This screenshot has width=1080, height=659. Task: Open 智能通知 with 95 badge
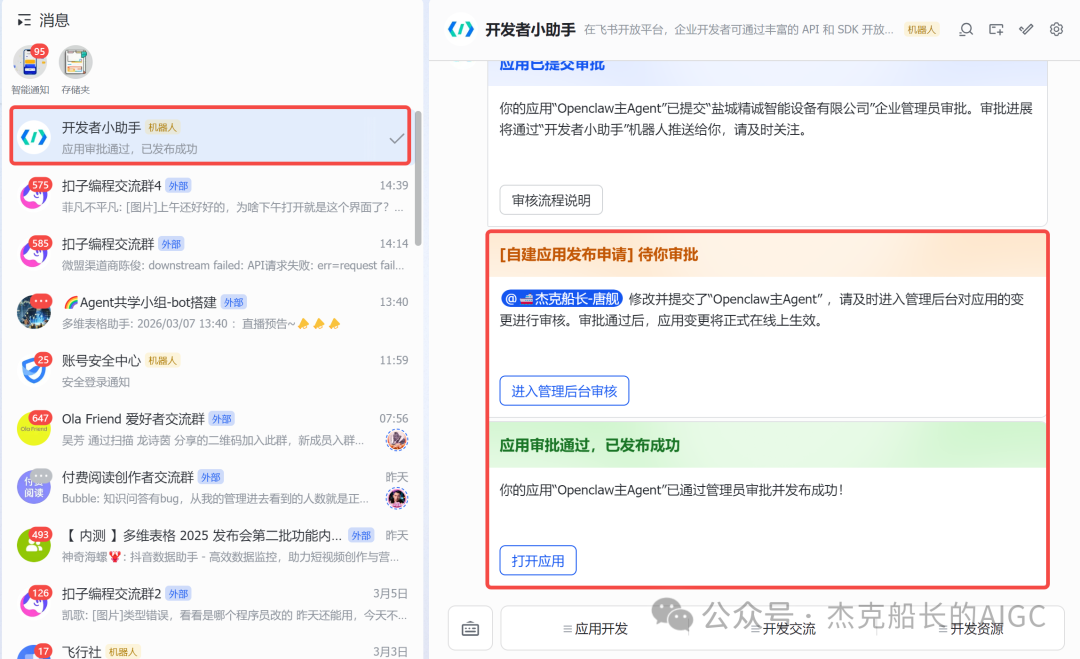(30, 63)
